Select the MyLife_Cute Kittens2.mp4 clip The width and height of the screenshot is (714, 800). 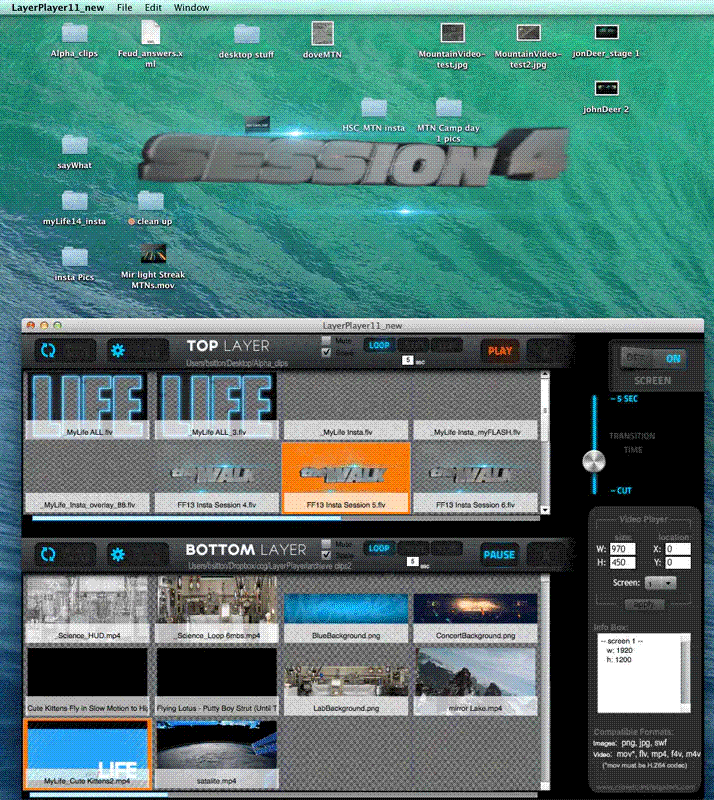point(87,755)
